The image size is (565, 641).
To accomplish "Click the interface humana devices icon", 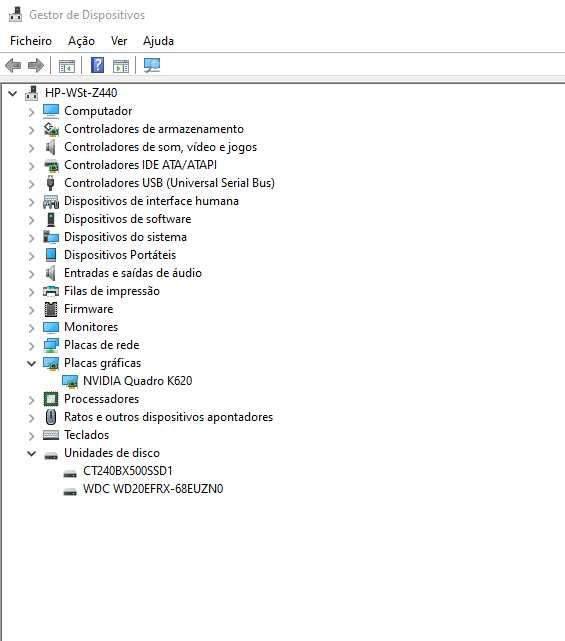I will point(51,201).
